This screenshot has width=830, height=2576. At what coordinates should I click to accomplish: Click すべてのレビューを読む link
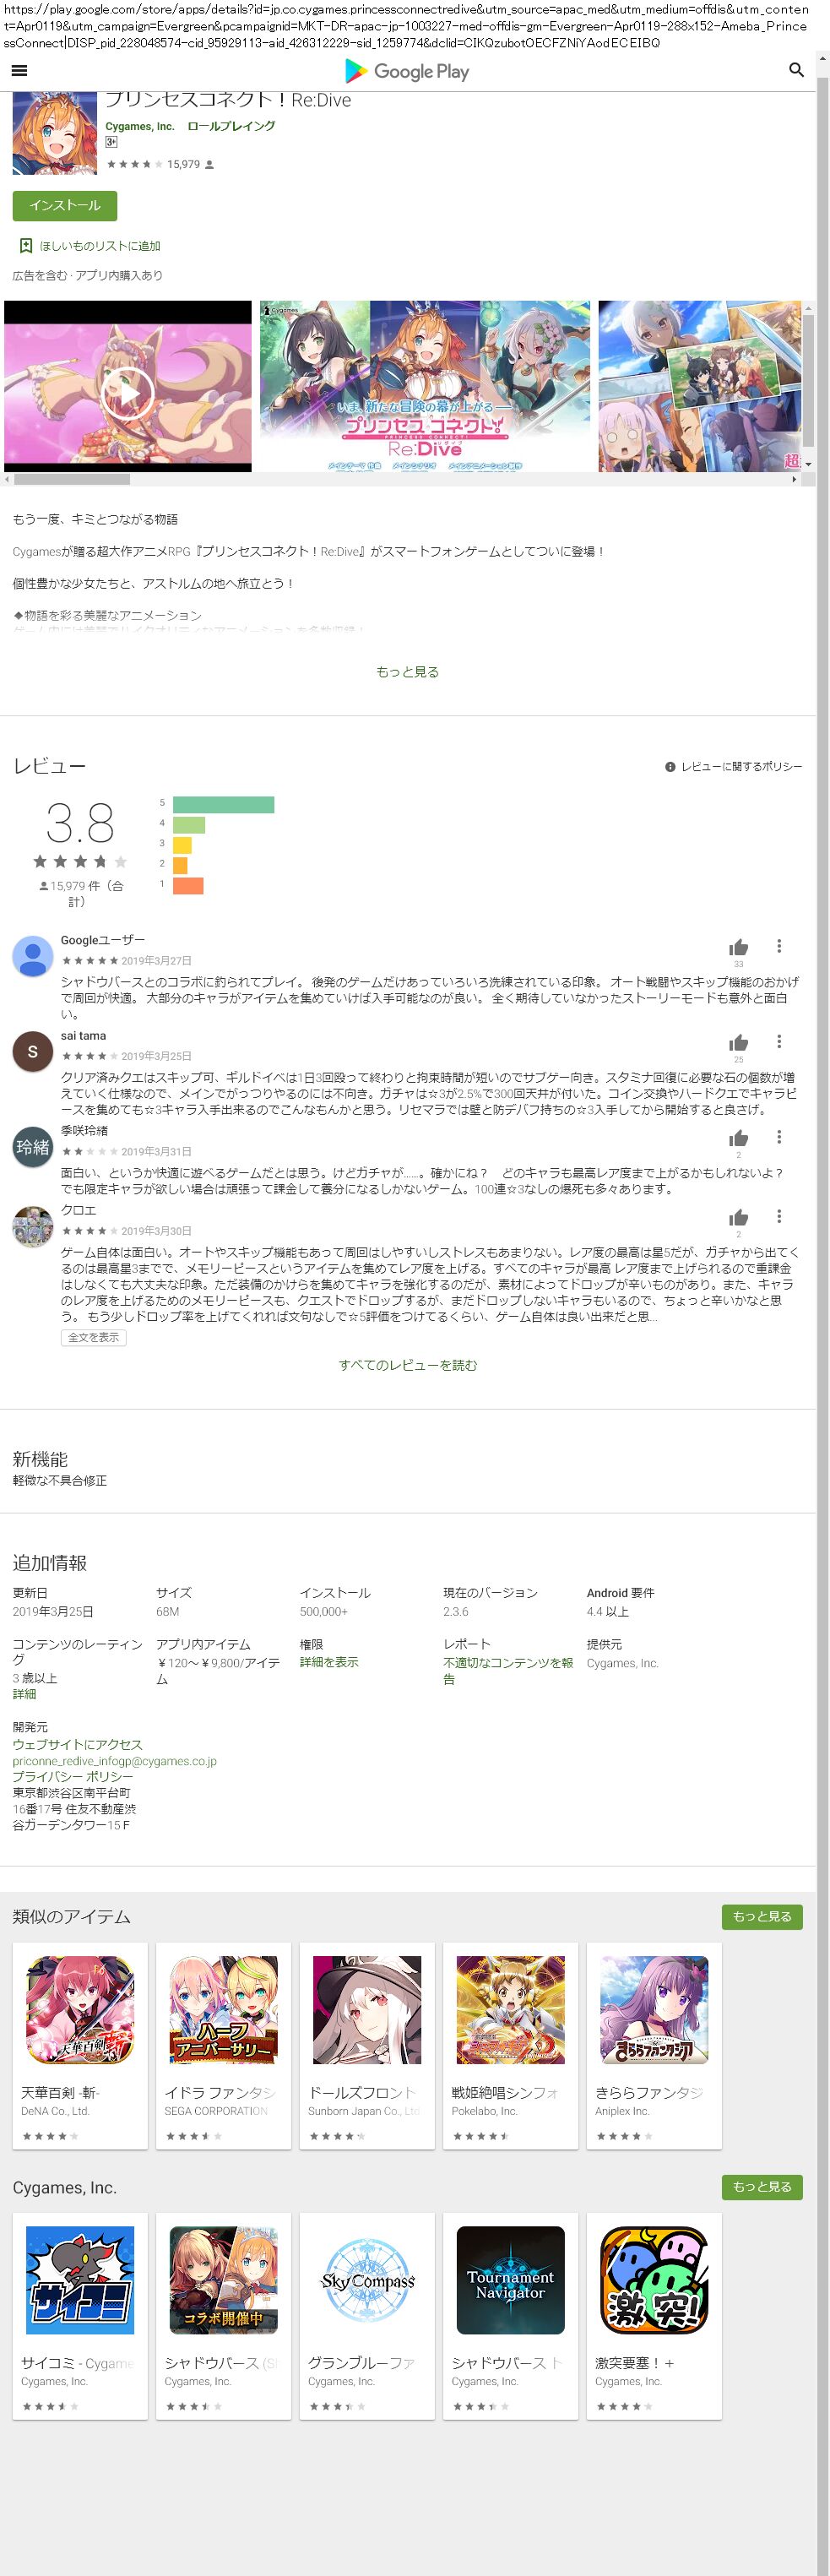pyautogui.click(x=408, y=1365)
